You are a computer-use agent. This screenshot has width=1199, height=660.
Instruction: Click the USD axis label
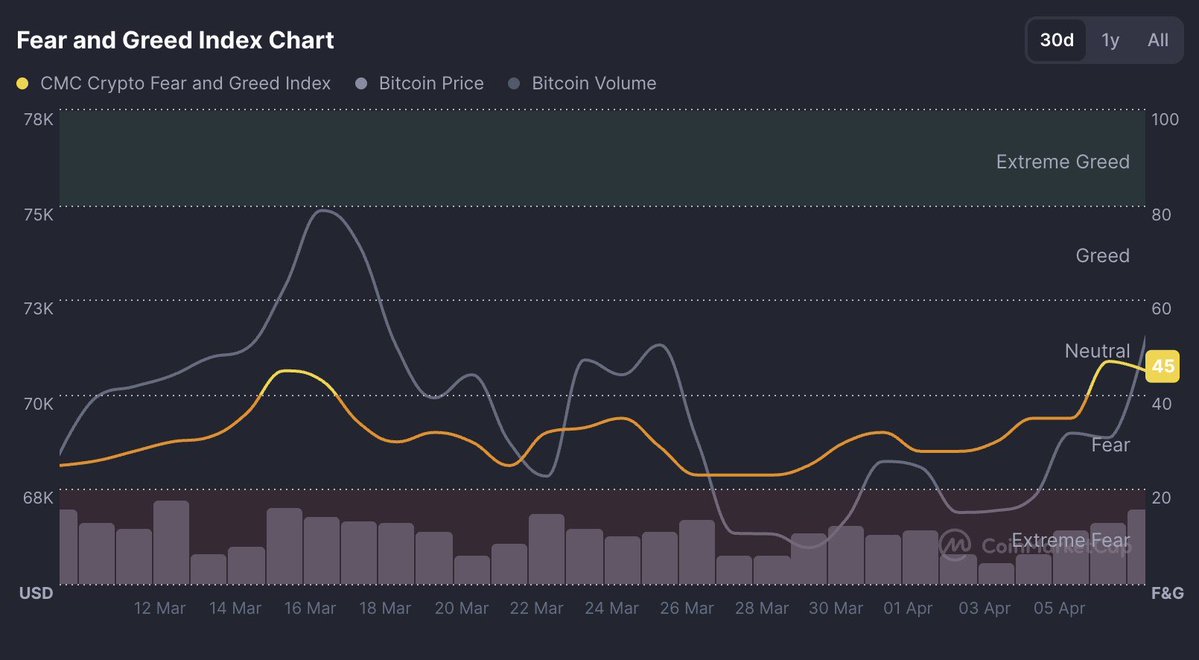pyautogui.click(x=36, y=593)
